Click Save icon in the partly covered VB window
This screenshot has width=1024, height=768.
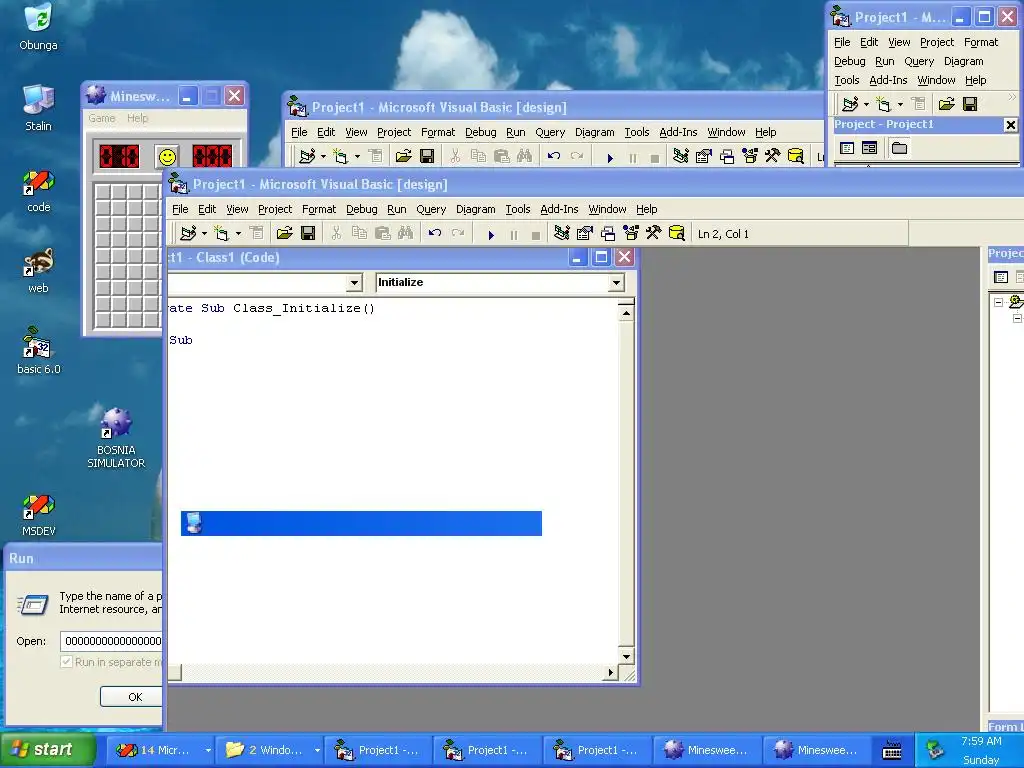427,156
